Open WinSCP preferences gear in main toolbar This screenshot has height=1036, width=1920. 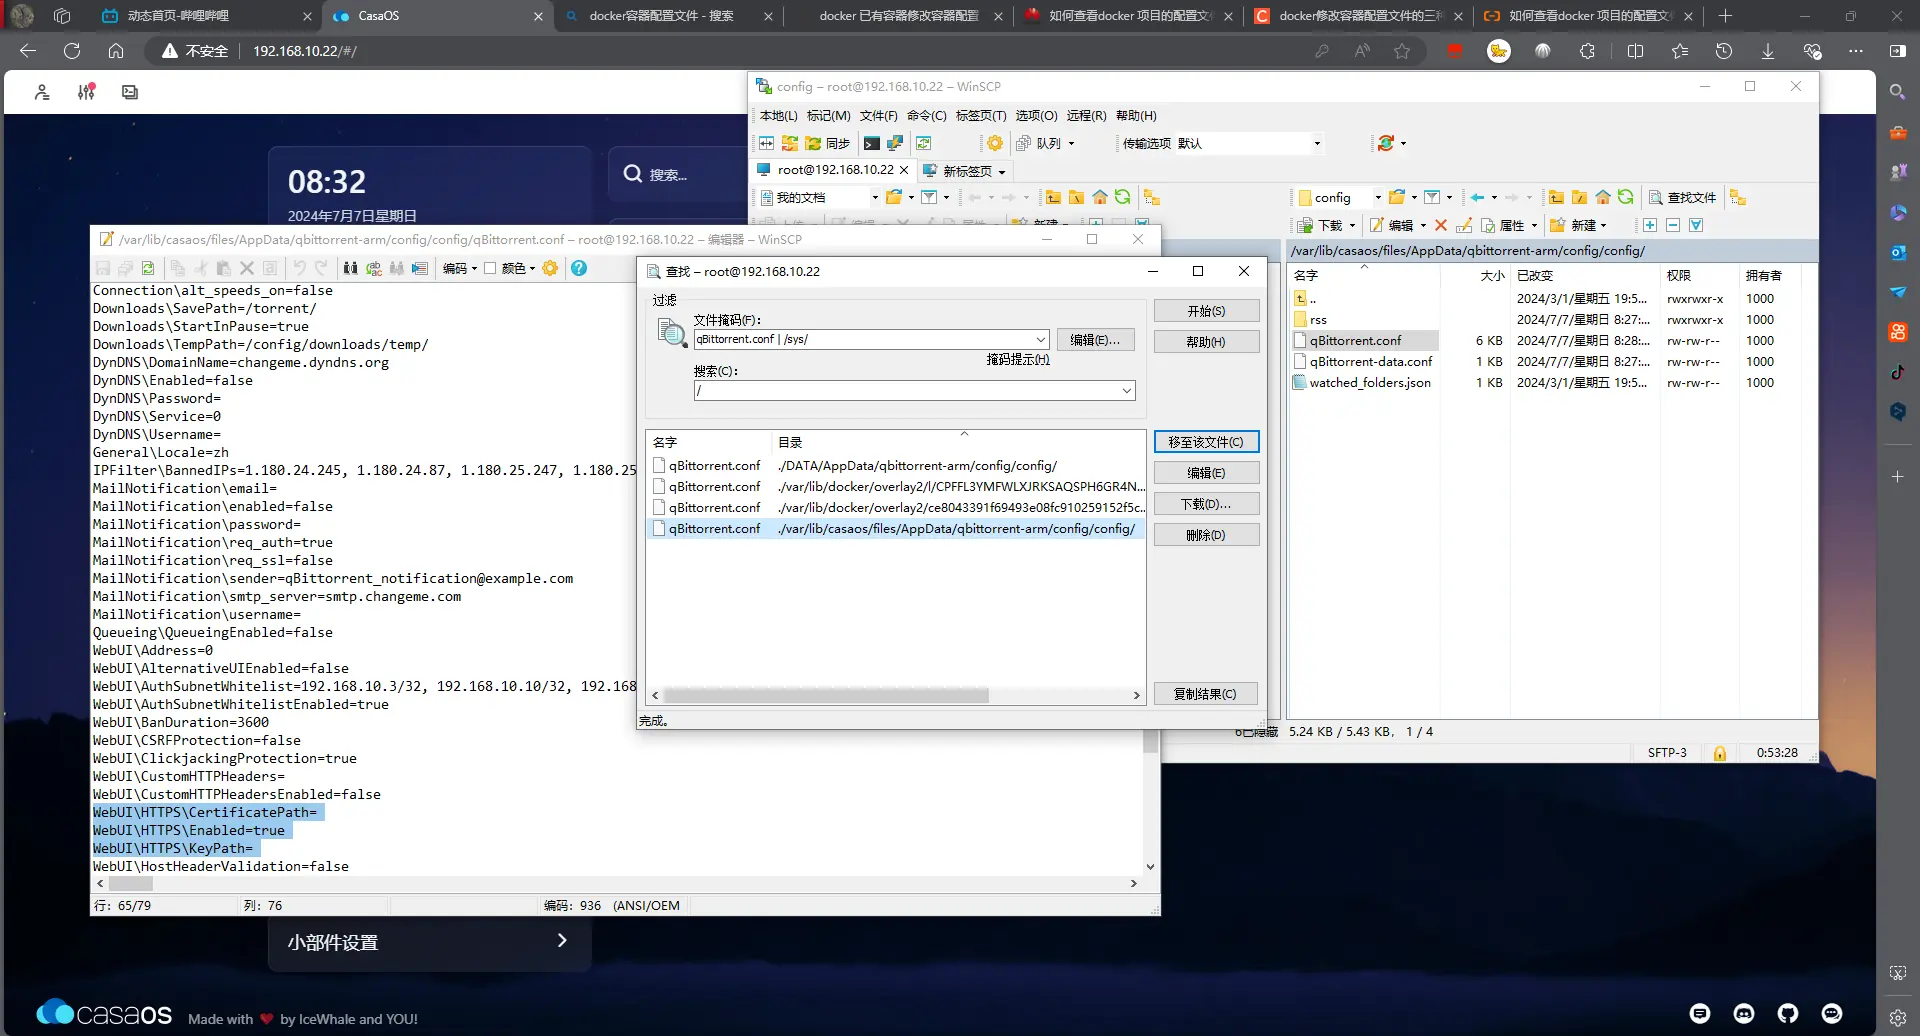click(x=994, y=143)
